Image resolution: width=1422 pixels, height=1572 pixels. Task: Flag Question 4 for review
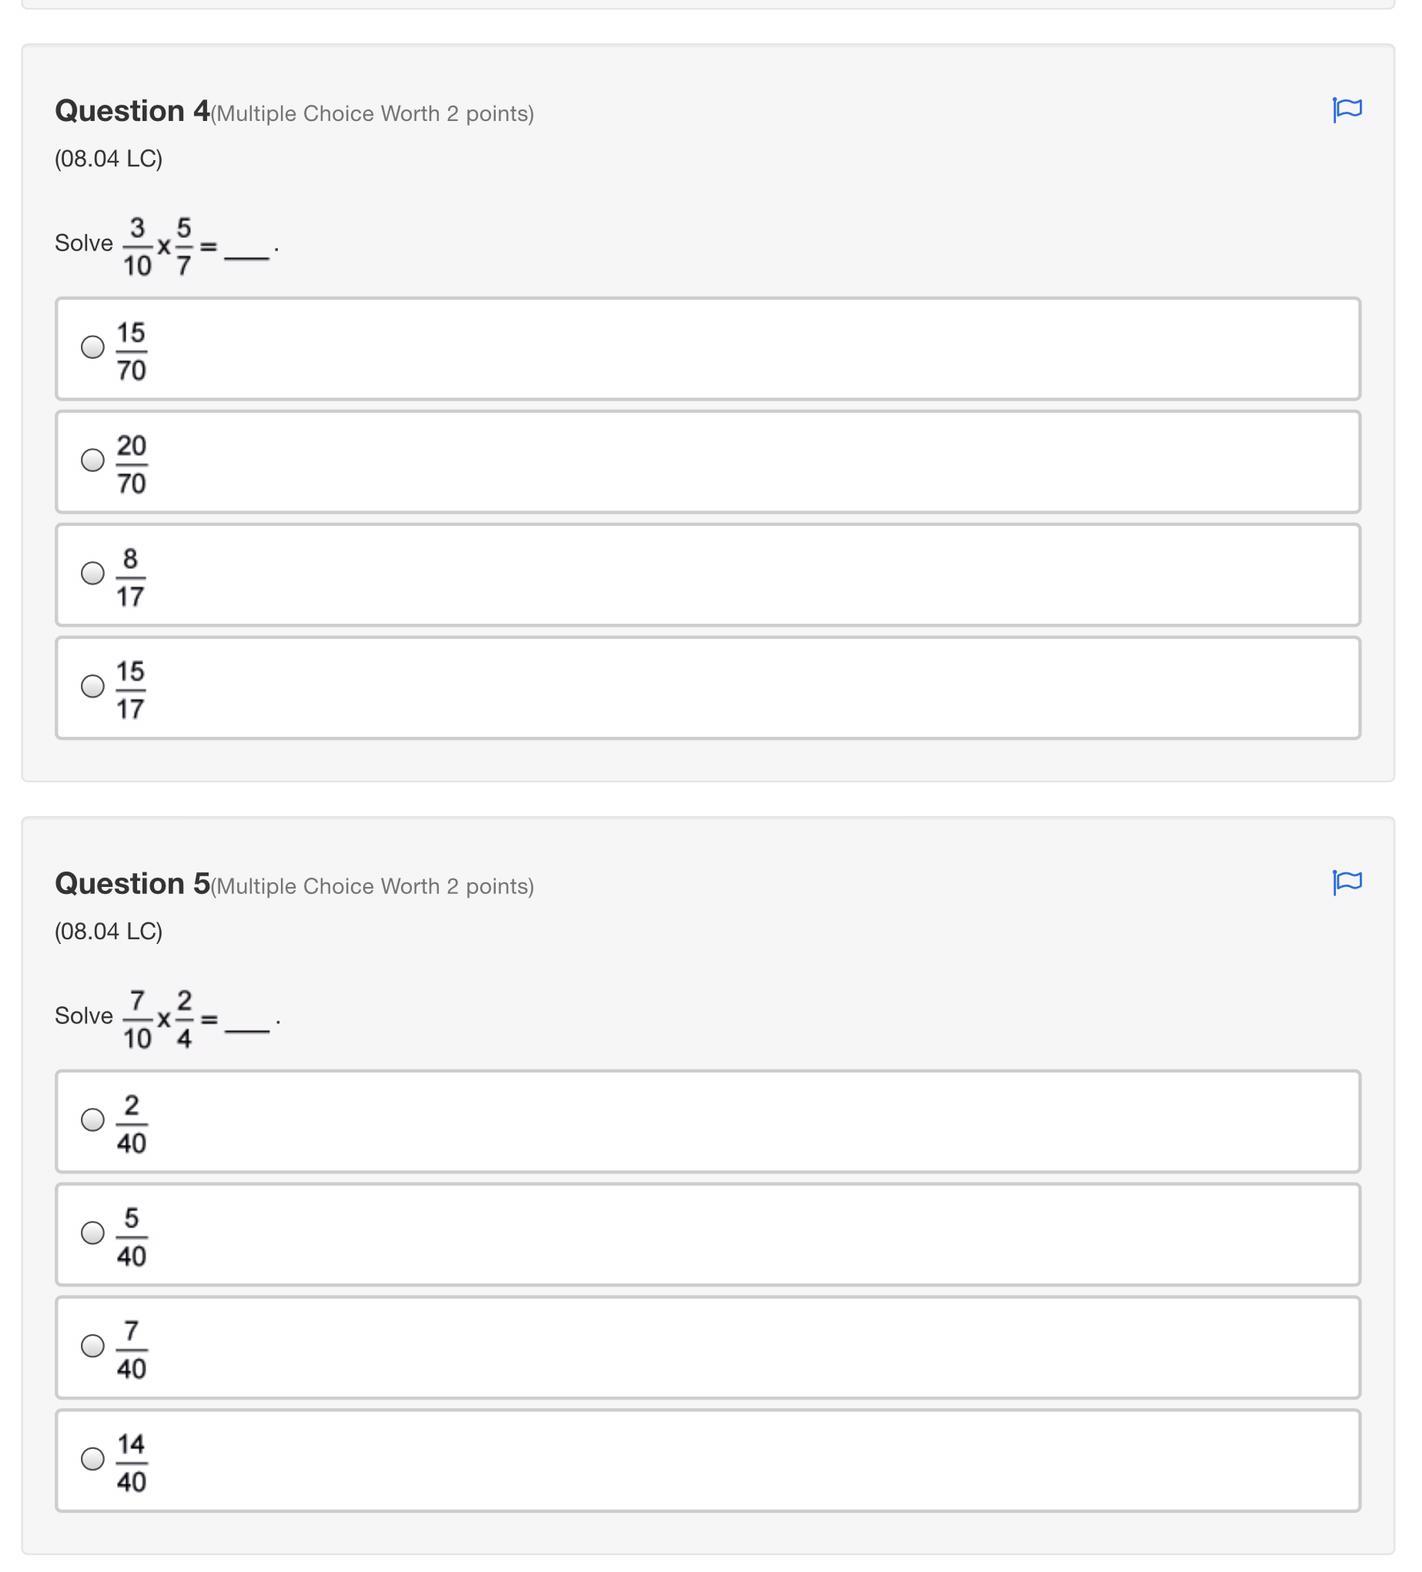[1347, 109]
